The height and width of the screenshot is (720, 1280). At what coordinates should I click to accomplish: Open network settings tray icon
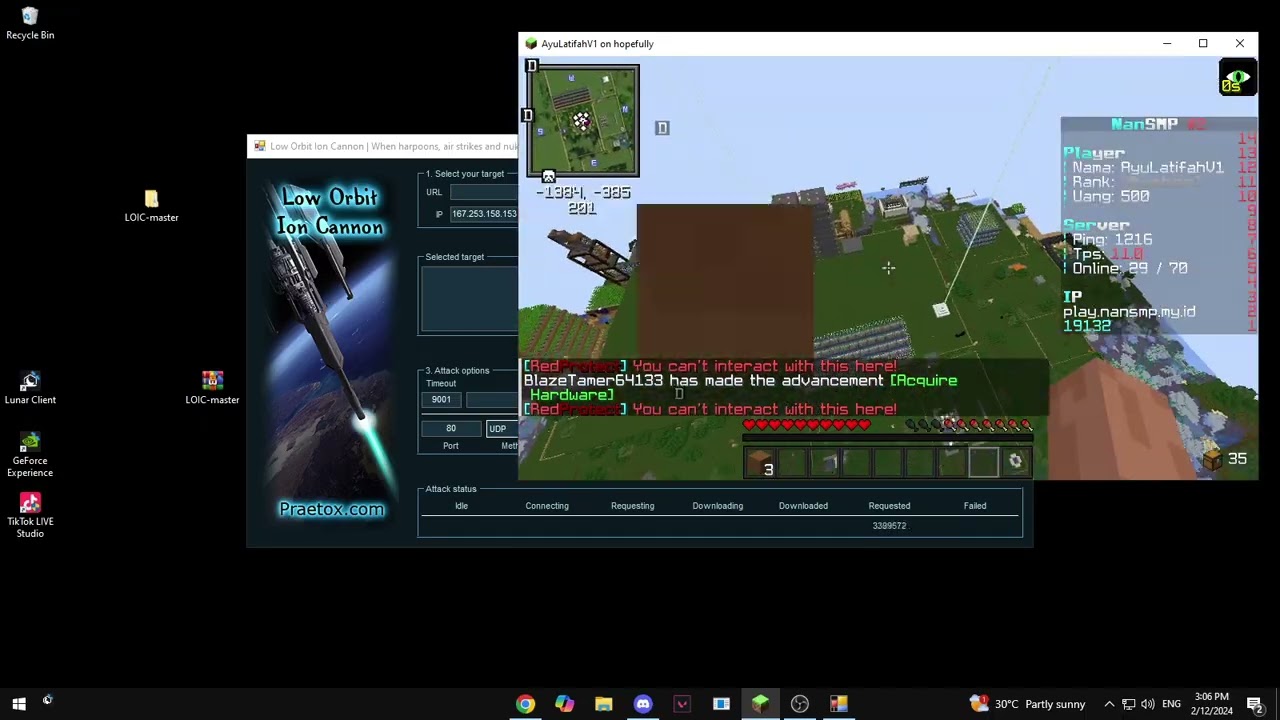tap(1128, 704)
